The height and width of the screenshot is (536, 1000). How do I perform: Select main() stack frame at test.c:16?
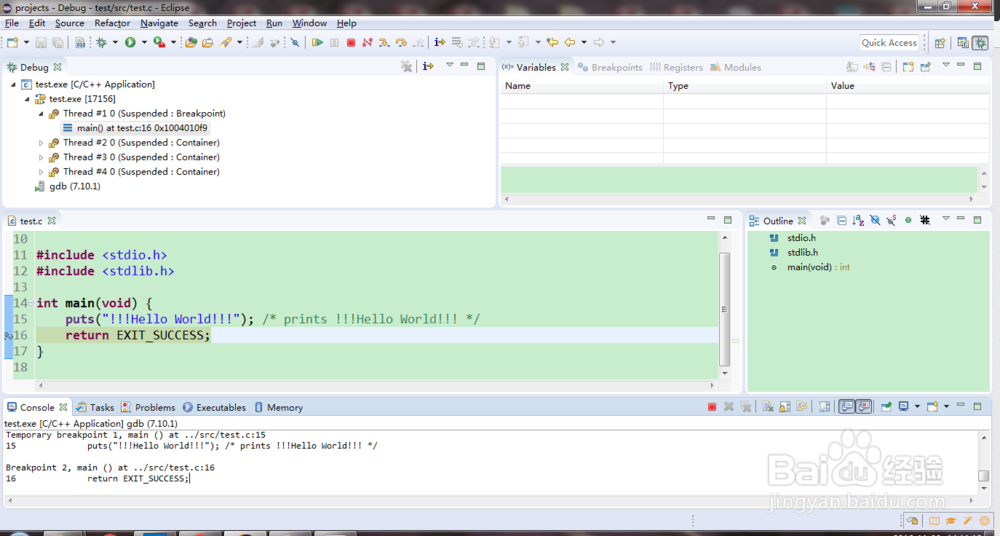click(x=136, y=128)
